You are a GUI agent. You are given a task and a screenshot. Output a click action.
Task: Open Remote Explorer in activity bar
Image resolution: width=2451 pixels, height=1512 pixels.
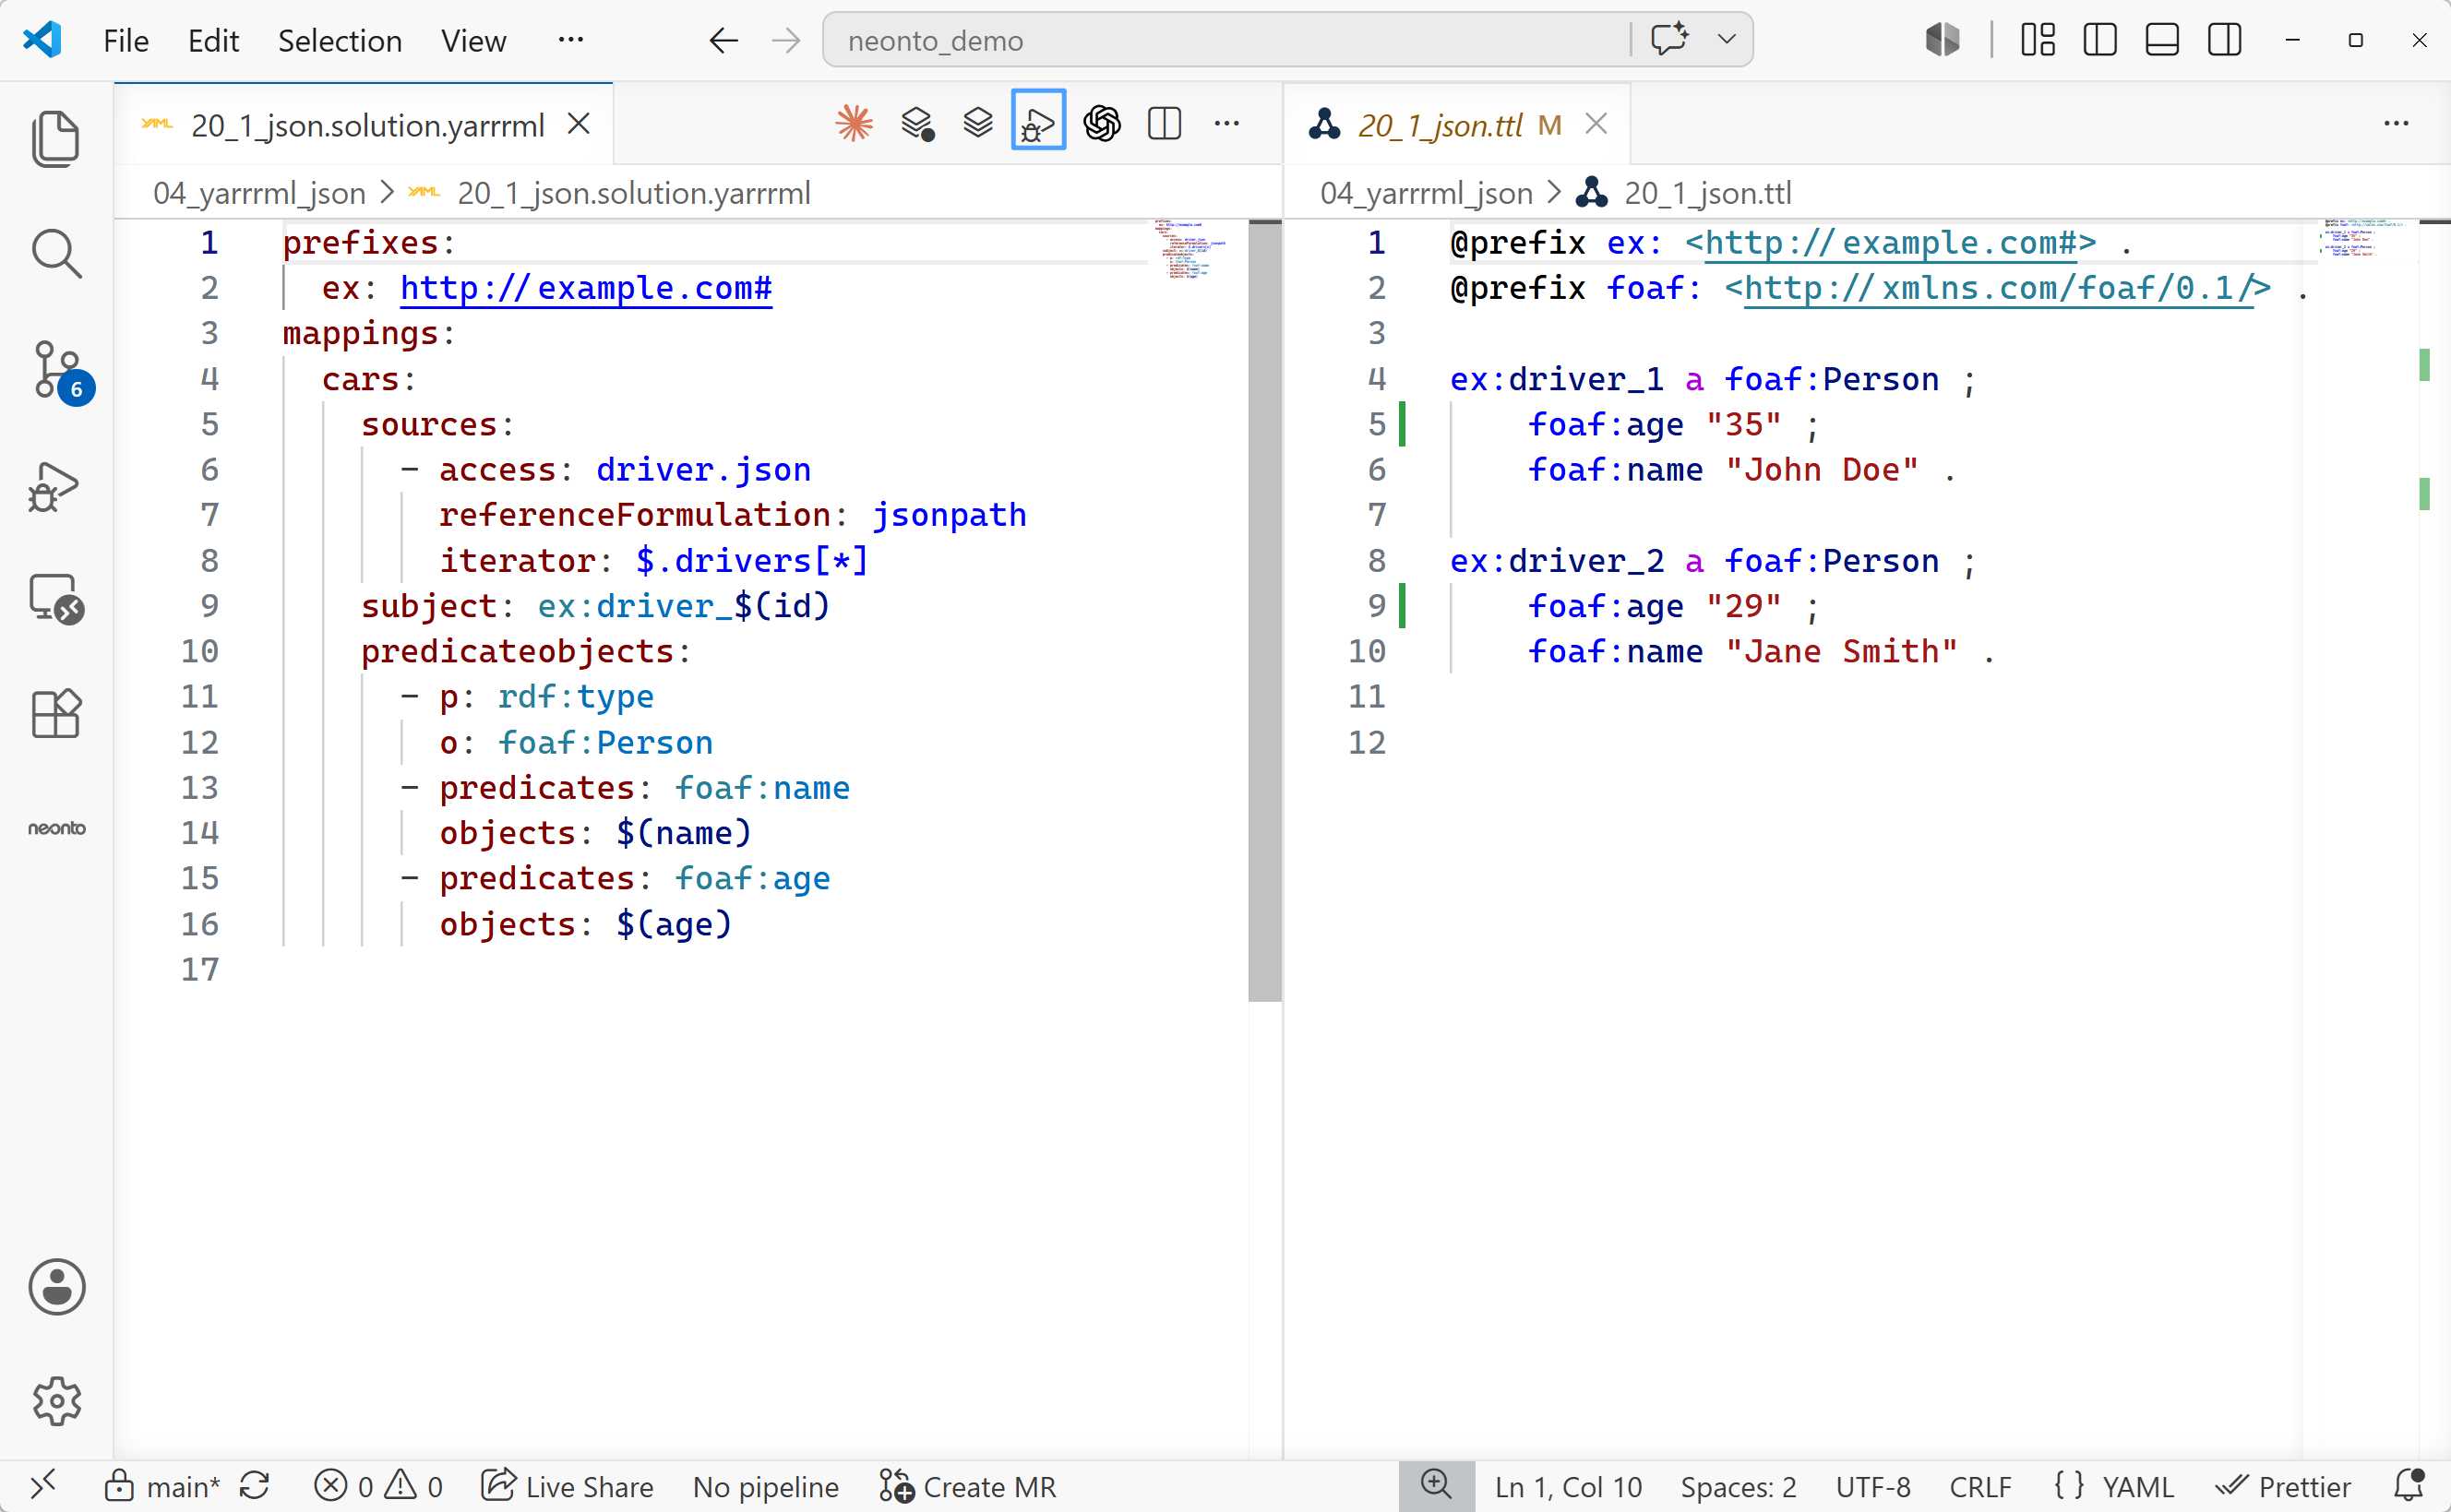[x=57, y=600]
